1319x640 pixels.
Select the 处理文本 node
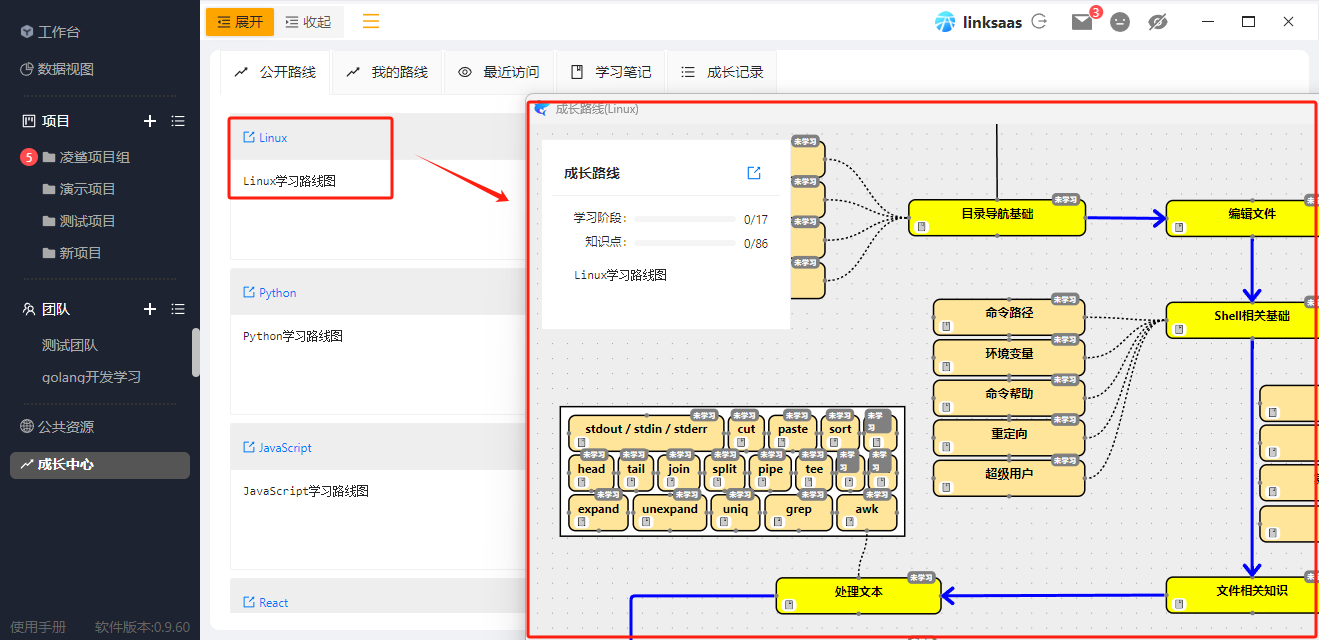pos(858,595)
